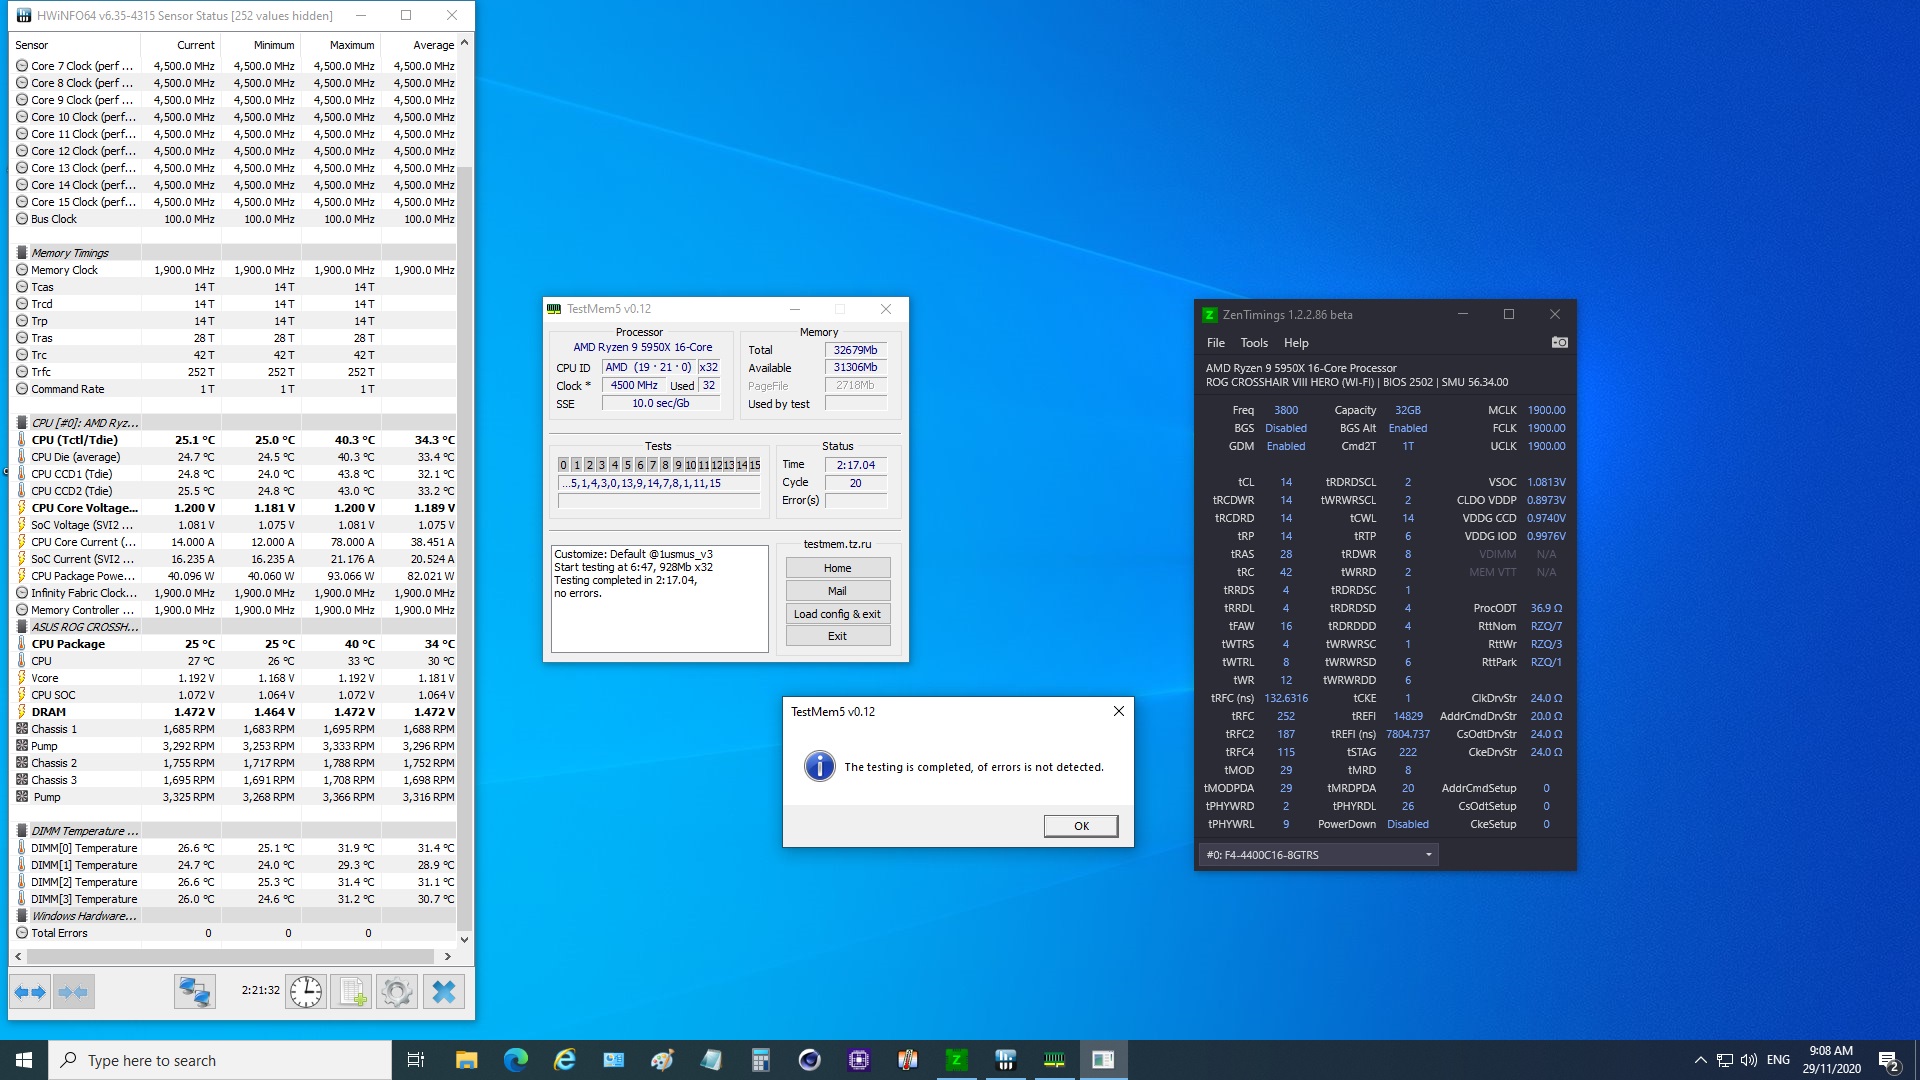Open HWiNFO network remote monitoring icon

[195, 992]
